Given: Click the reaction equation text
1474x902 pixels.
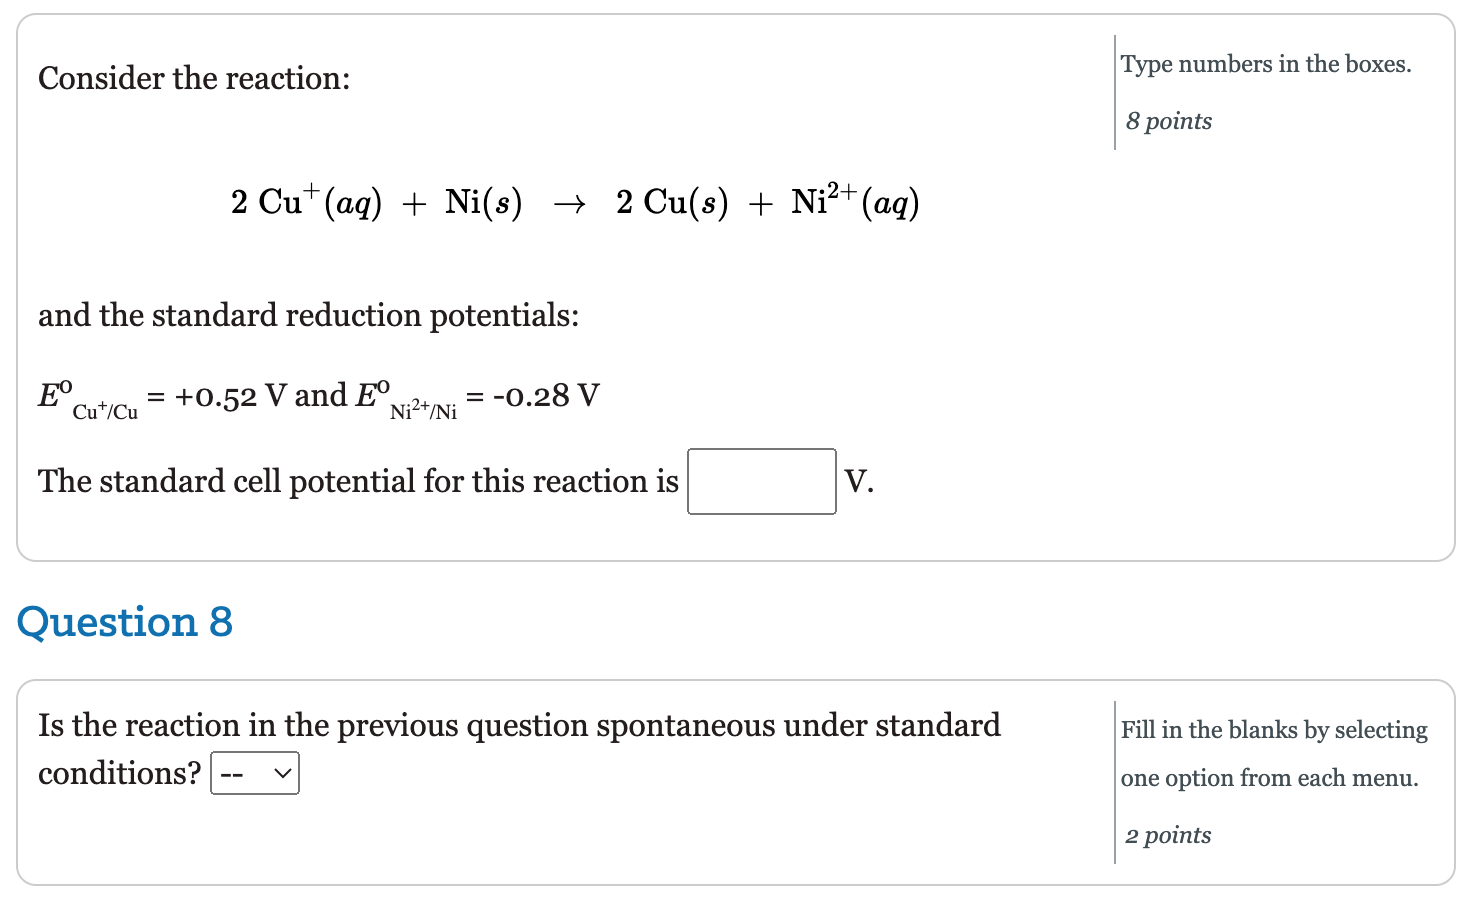Looking at the screenshot, I should click(x=575, y=203).
